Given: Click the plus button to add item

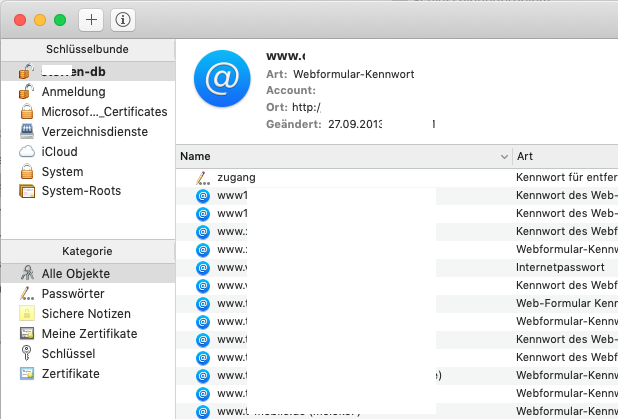Looking at the screenshot, I should [x=91, y=19].
